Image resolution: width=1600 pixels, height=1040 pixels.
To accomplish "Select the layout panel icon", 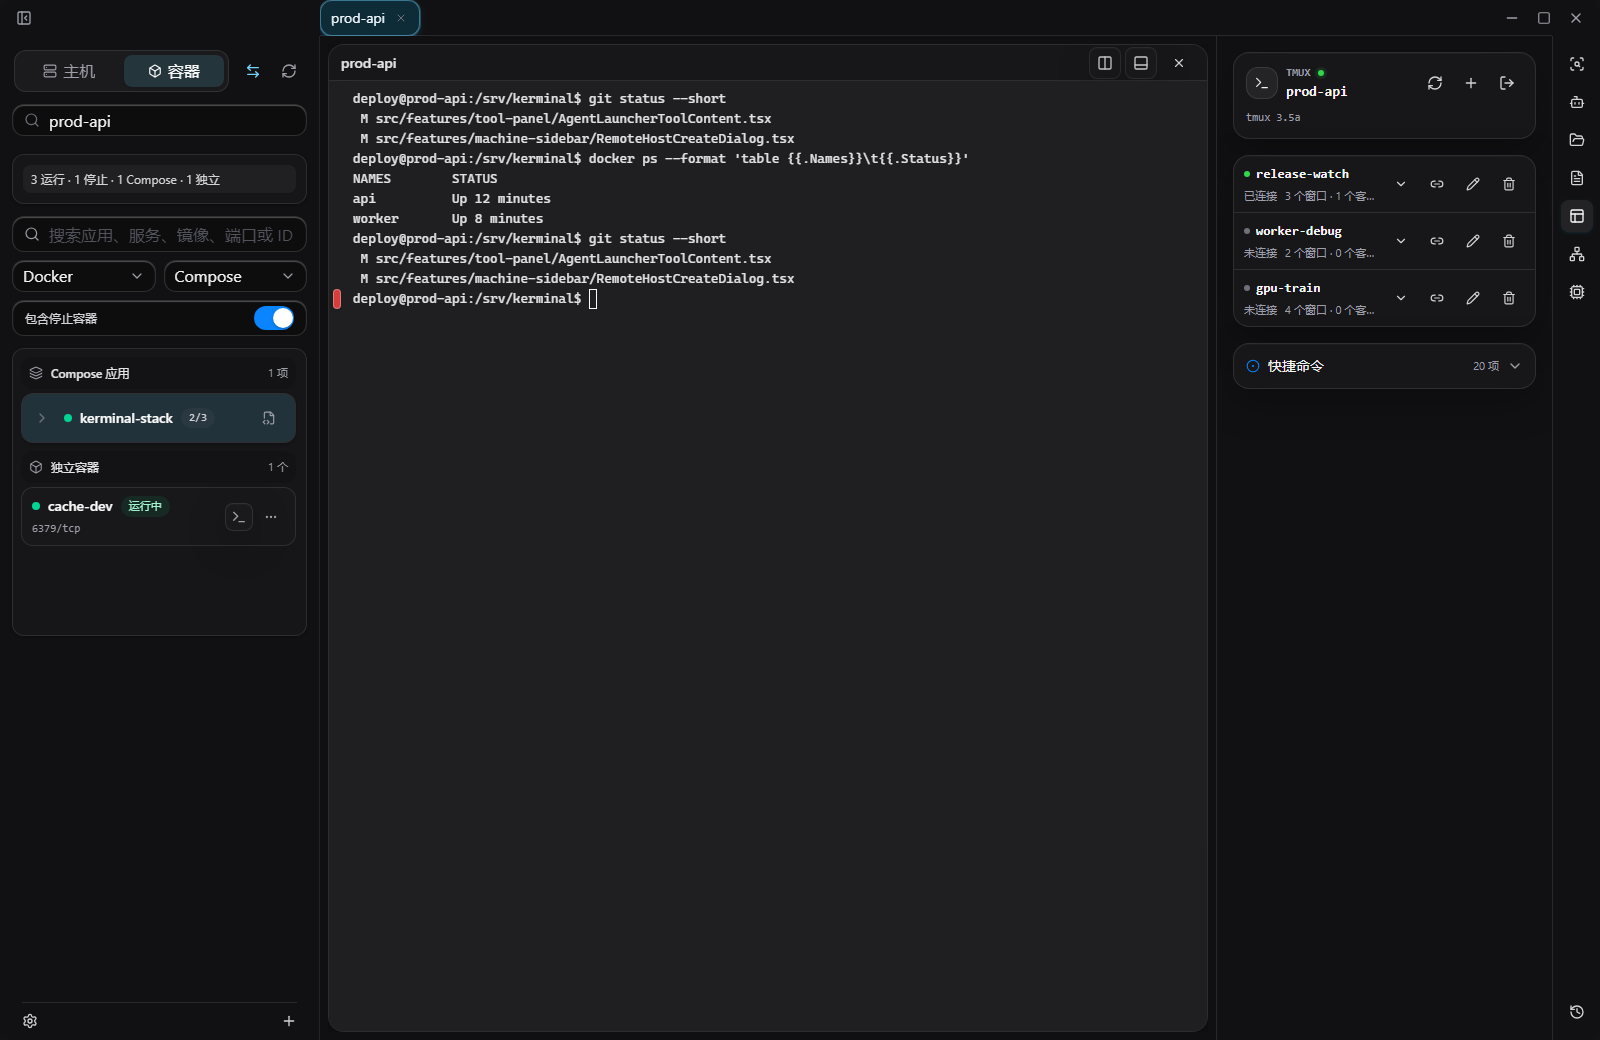I will 1577,216.
